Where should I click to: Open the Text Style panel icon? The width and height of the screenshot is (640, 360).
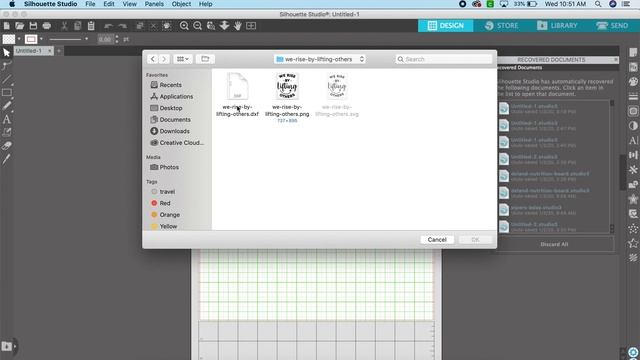pos(633,140)
